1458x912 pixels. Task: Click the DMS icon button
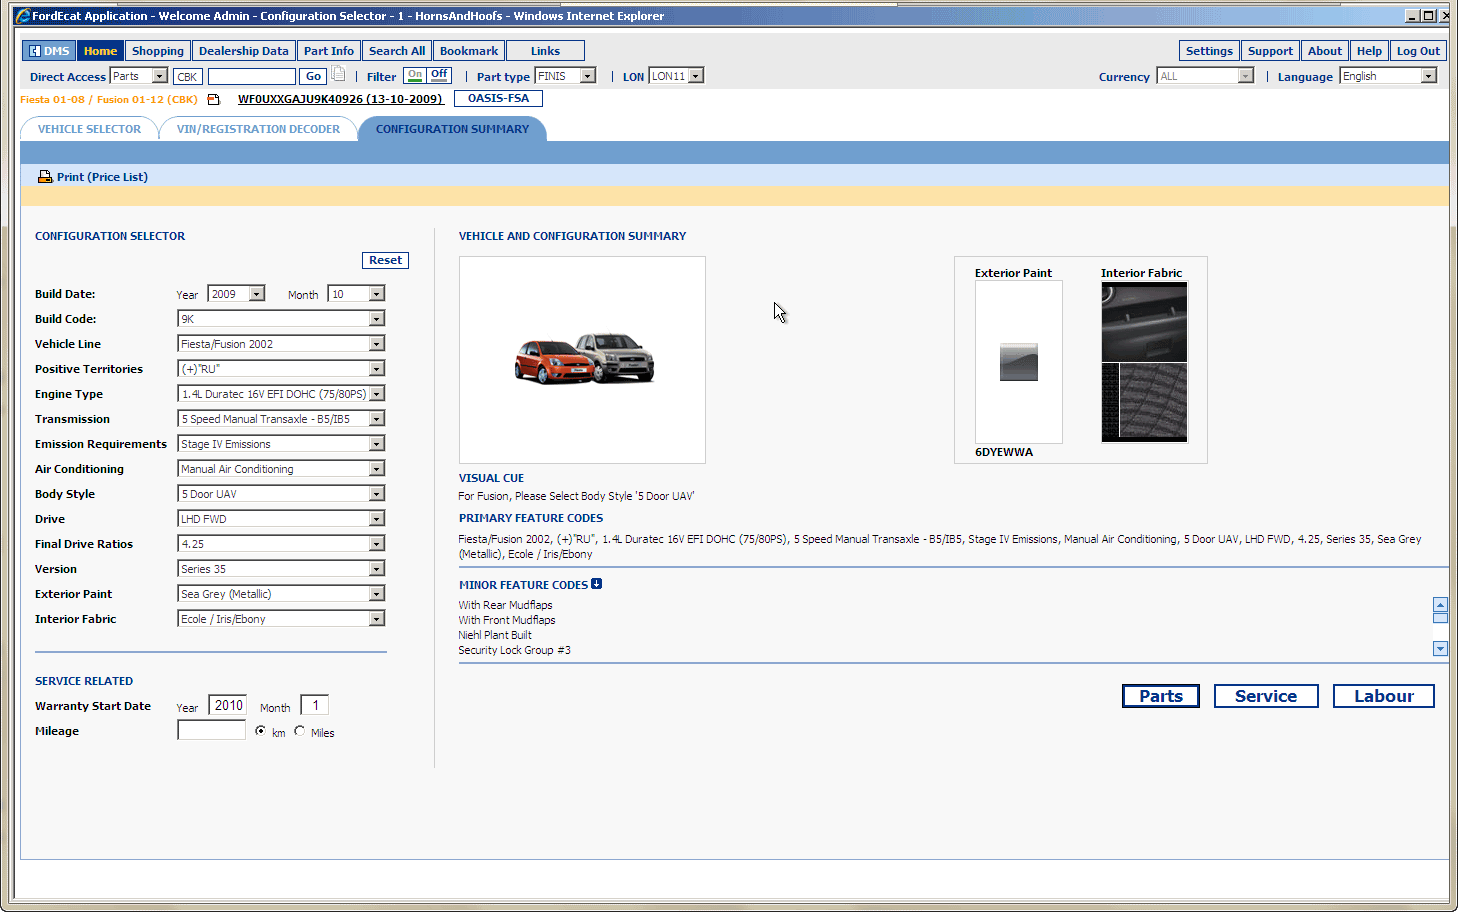coord(48,51)
